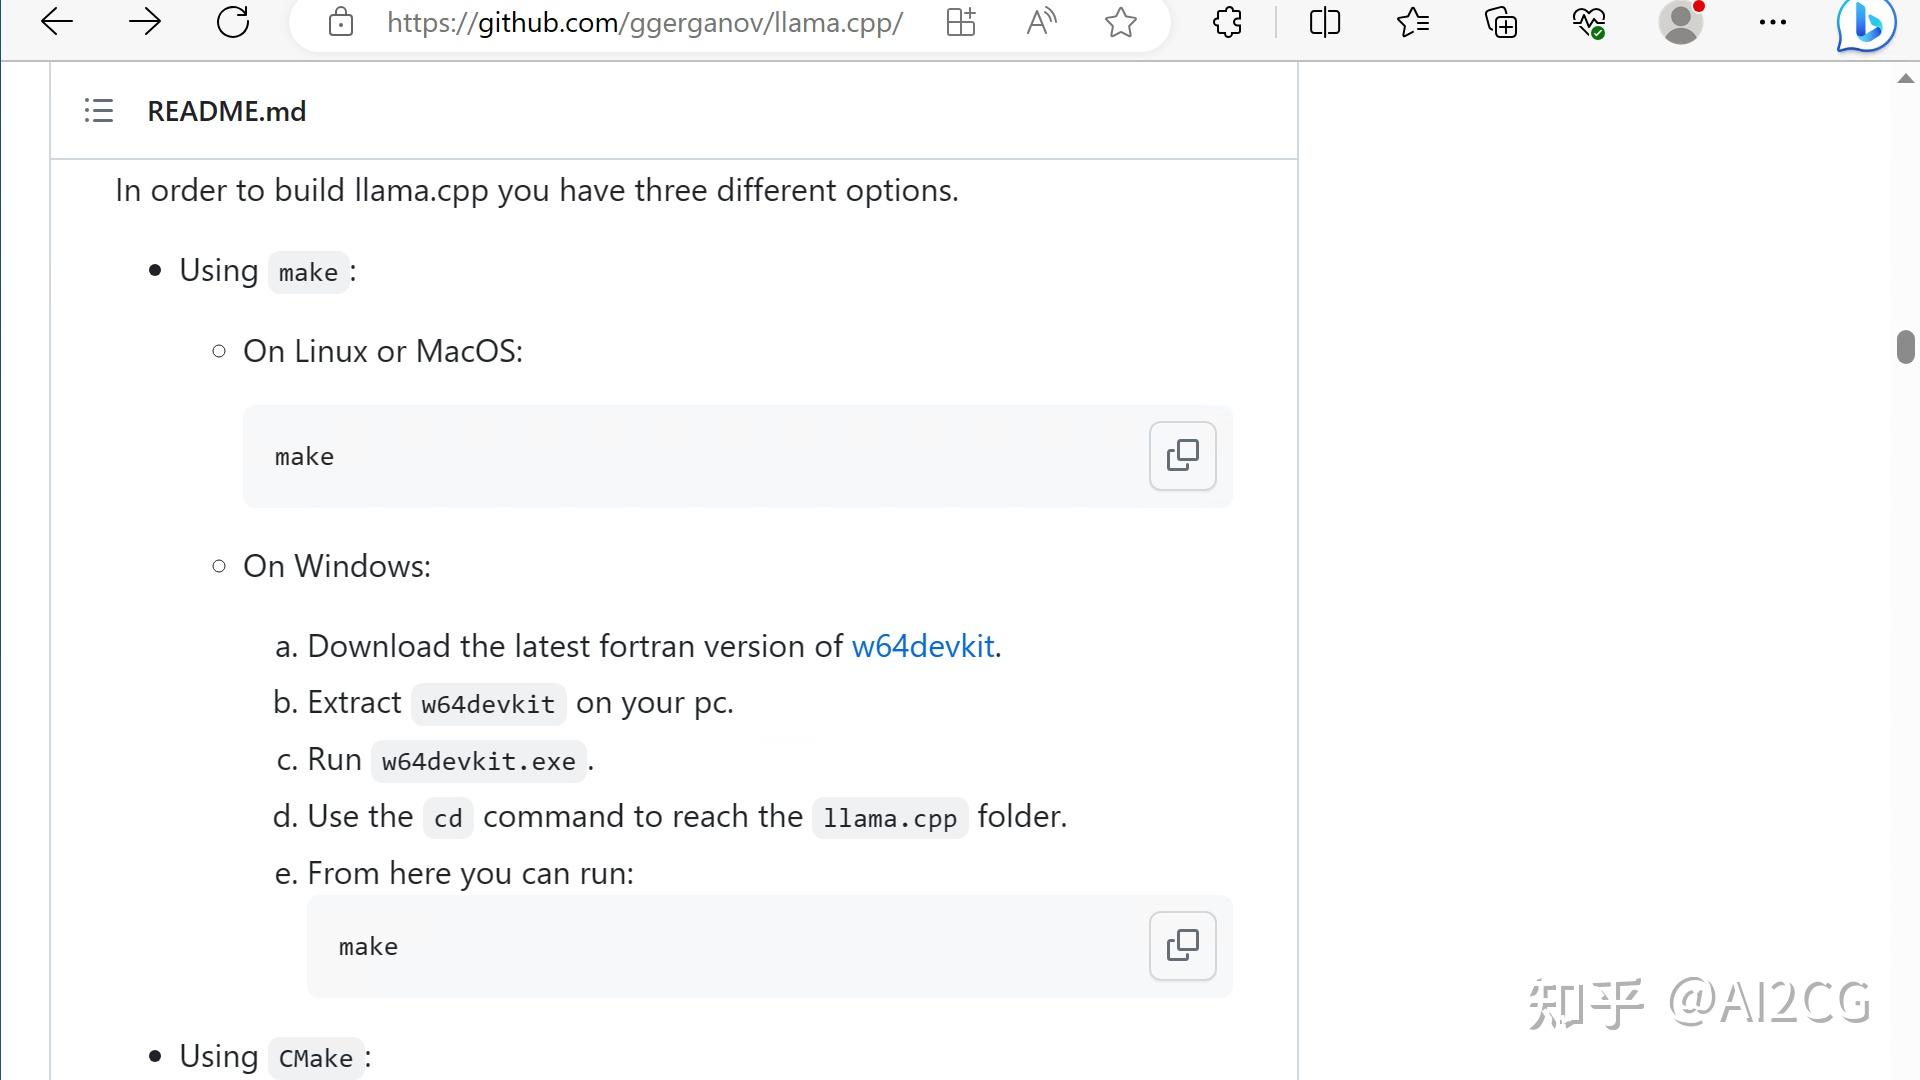Open the Favorites list icon
1920x1080 pixels.
pos(1413,22)
